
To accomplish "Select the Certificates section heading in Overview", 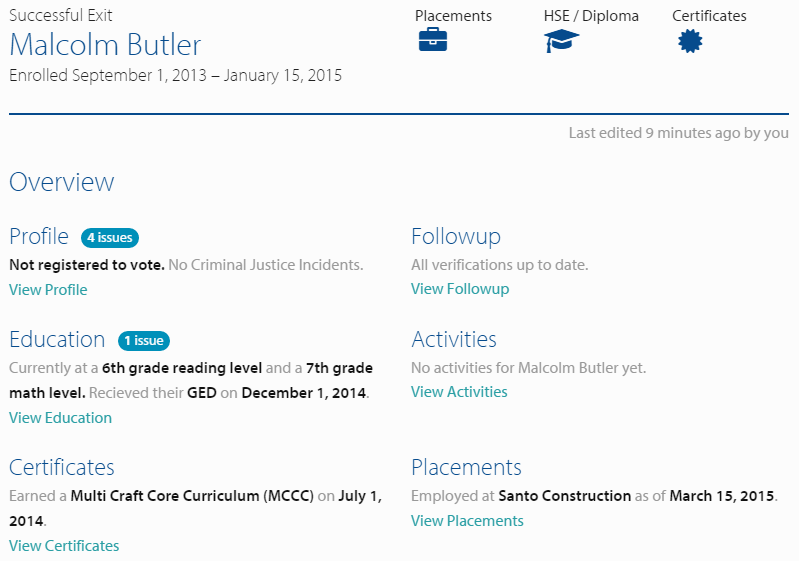I will pyautogui.click(x=62, y=468).
